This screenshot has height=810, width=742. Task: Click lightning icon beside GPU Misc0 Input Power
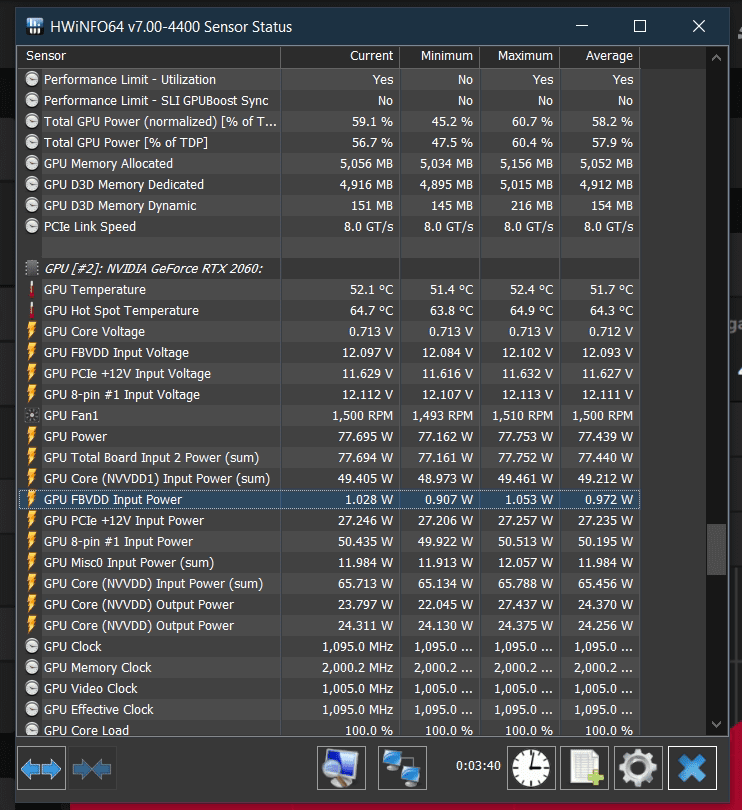click(32, 563)
